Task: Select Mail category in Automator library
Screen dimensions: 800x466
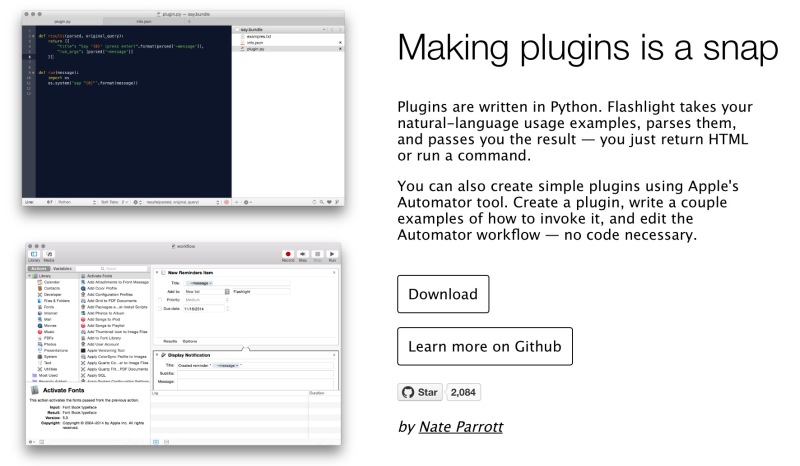Action: point(44,319)
